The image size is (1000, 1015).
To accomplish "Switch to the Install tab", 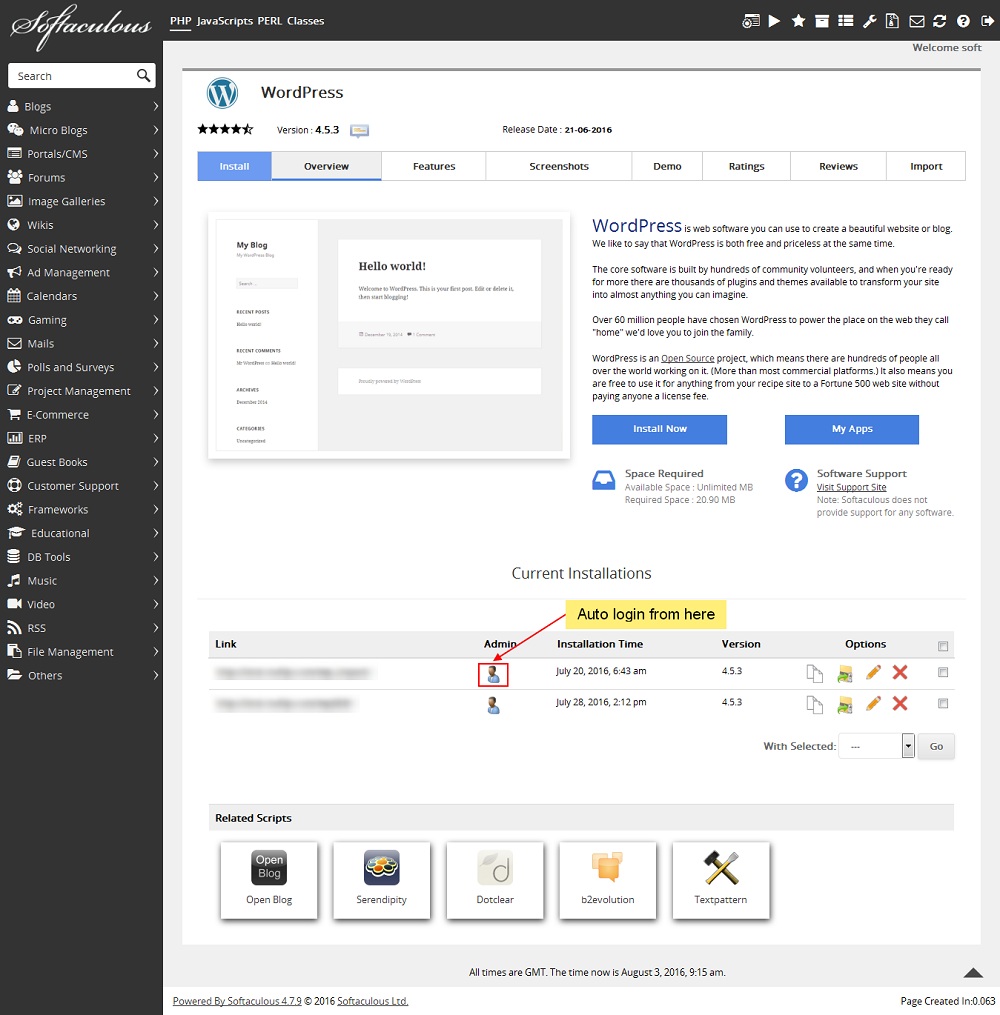I will tap(234, 166).
